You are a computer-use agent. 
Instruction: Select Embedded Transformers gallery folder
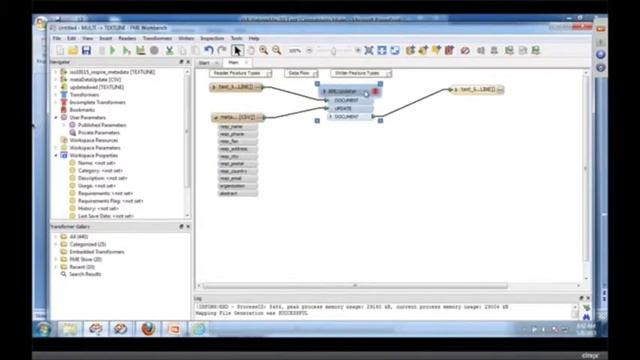[x=97, y=252]
